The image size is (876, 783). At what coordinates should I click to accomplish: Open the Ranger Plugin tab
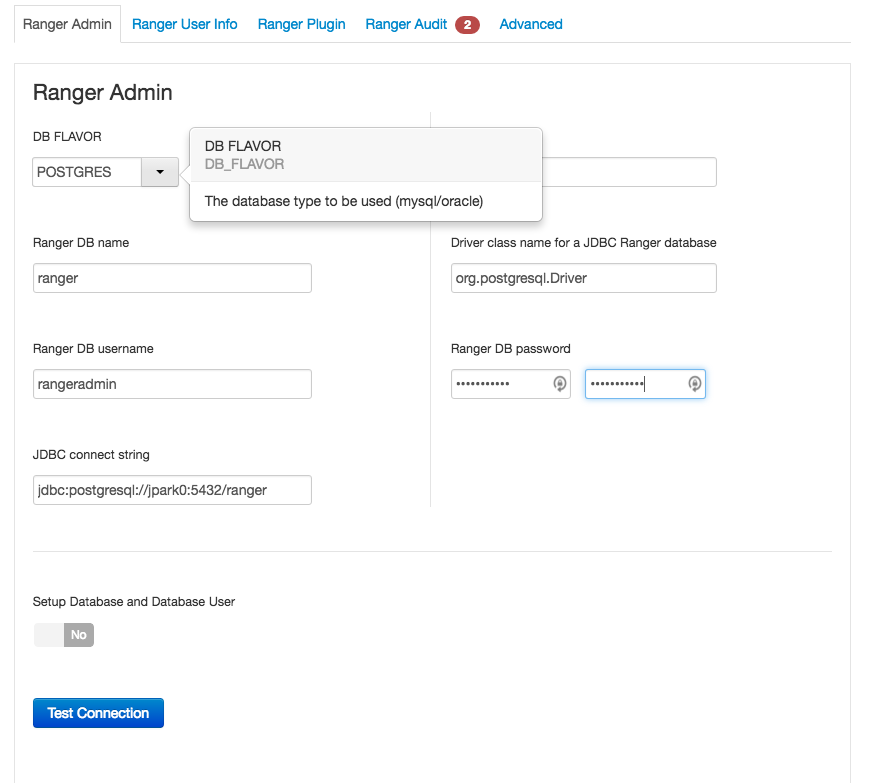[301, 24]
